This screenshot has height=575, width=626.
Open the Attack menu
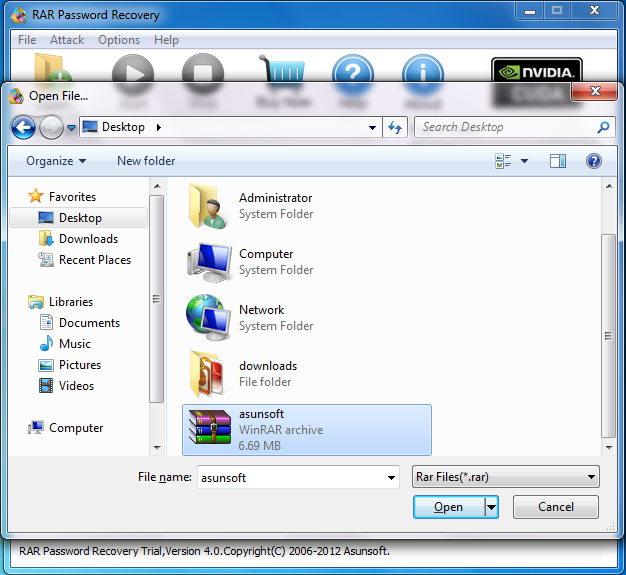[x=67, y=40]
